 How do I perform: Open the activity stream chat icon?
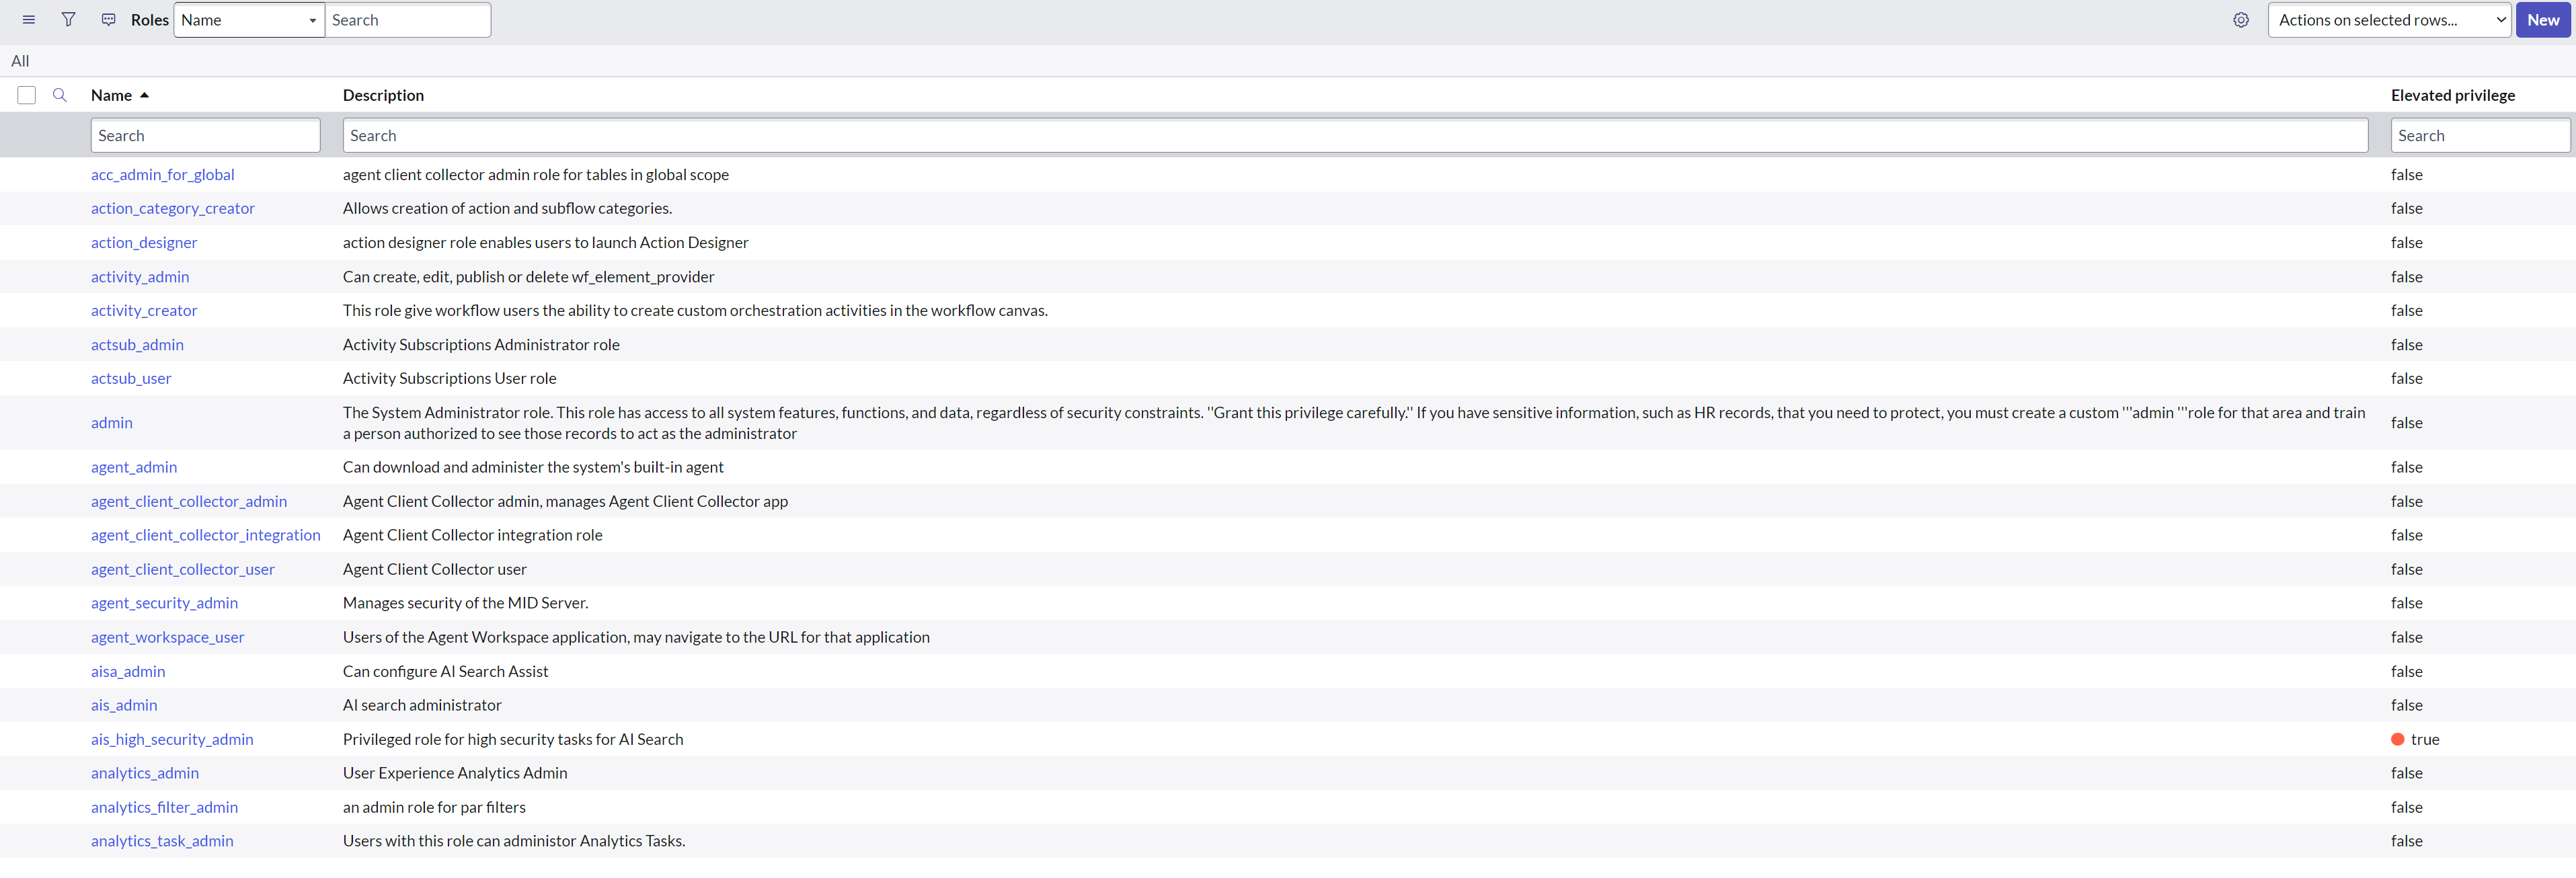pos(109,20)
